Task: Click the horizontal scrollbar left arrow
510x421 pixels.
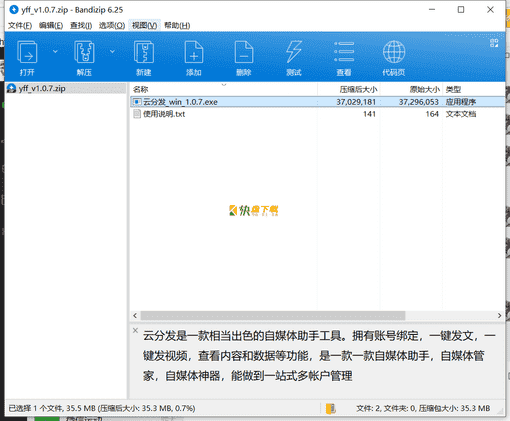Action: 135,315
